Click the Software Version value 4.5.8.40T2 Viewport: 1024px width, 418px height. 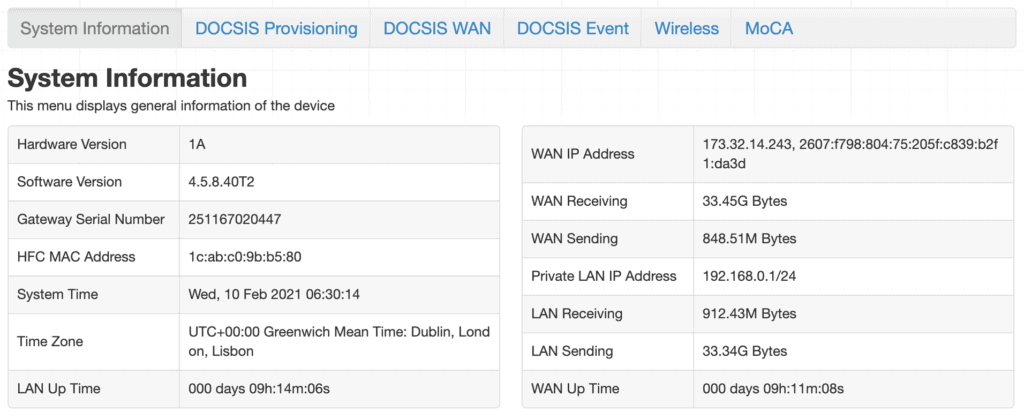(221, 182)
